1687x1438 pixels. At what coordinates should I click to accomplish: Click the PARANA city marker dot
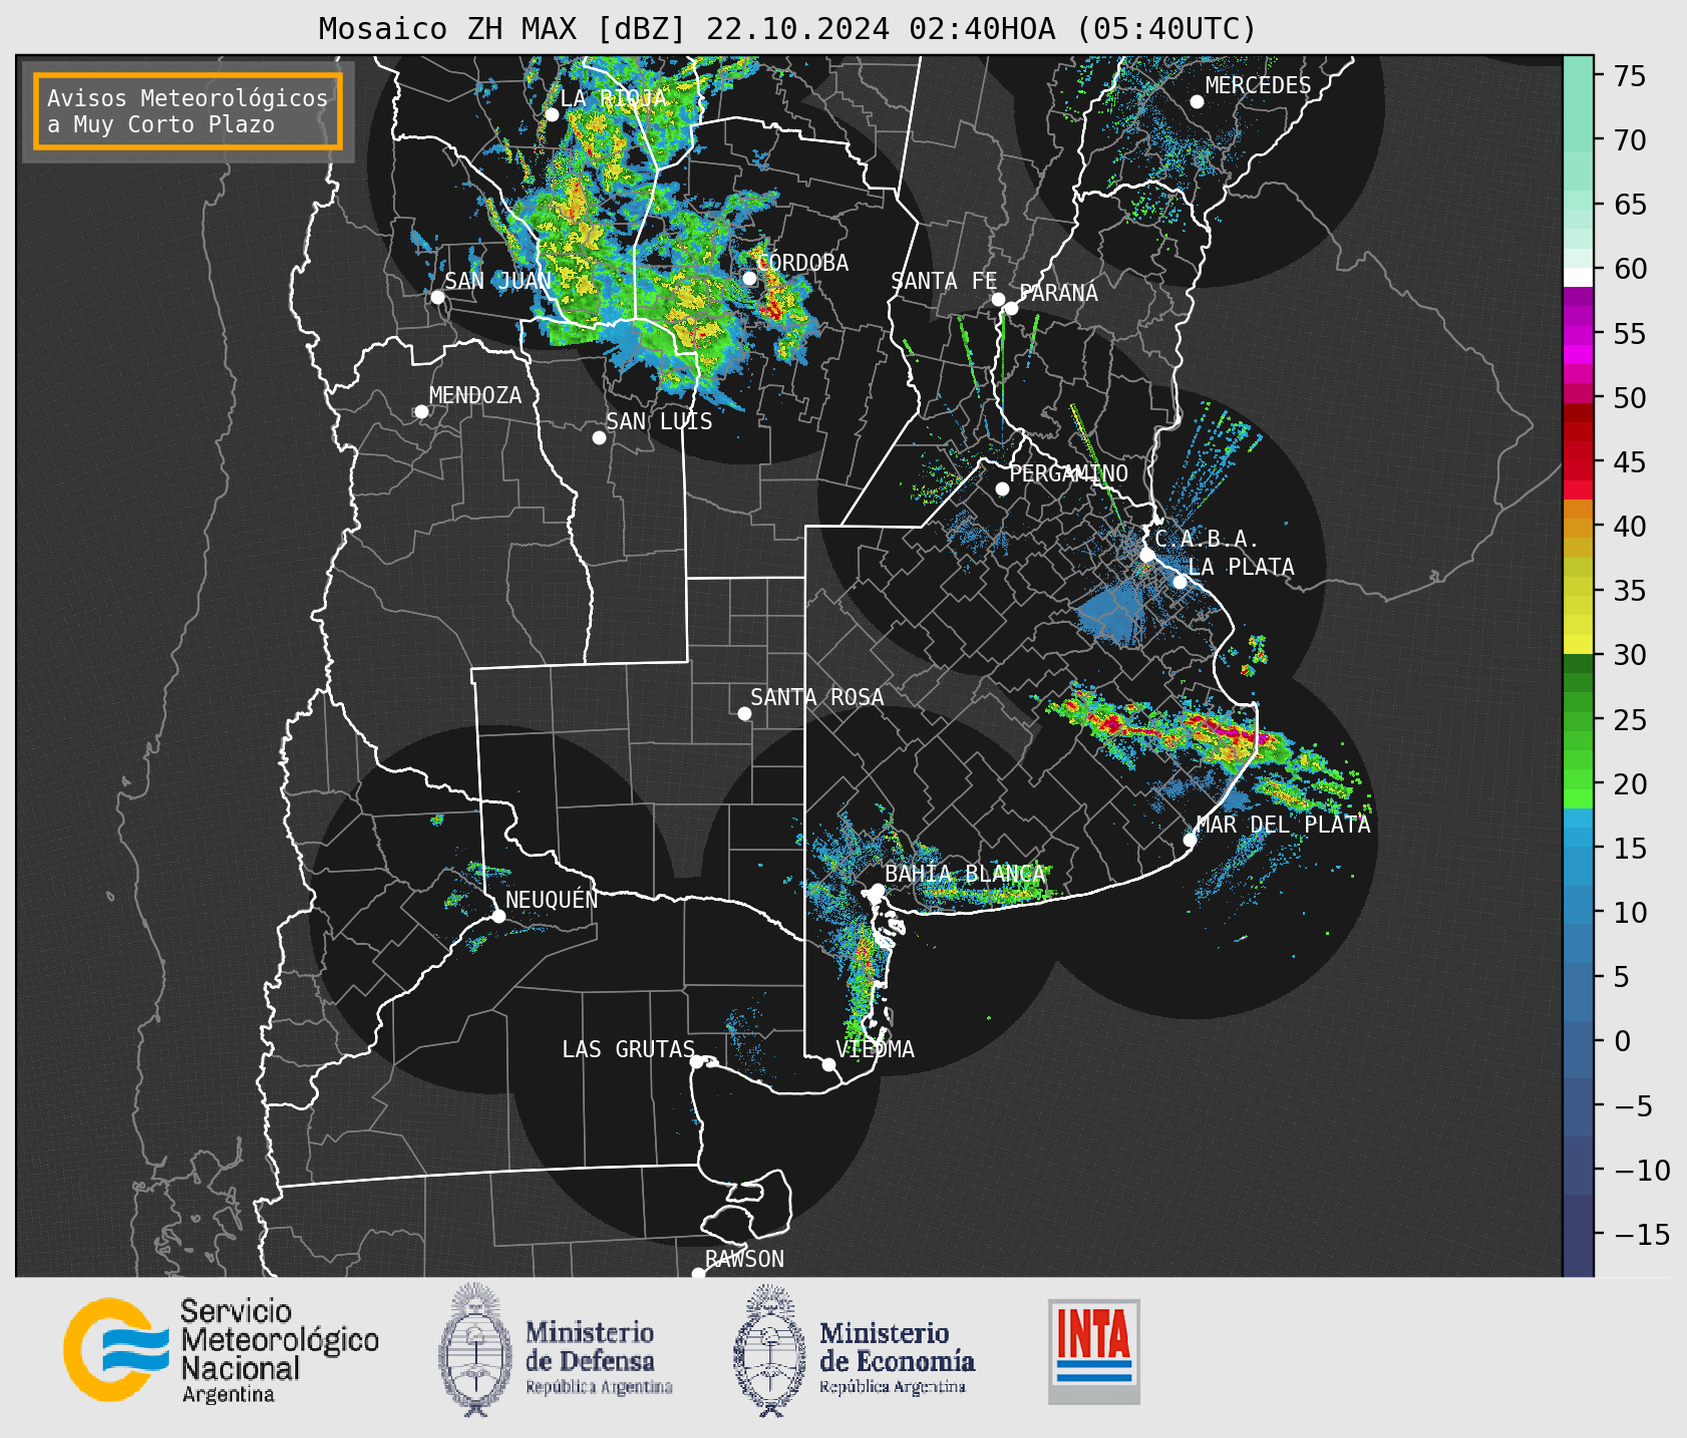coord(1011,308)
